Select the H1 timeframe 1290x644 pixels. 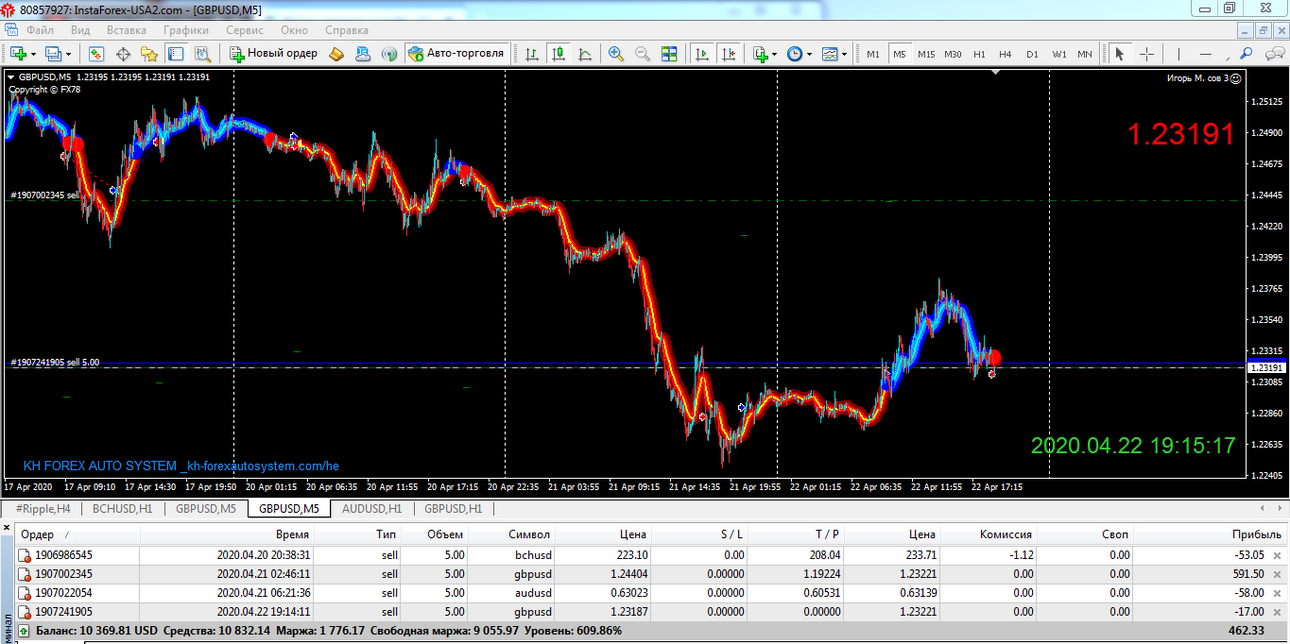click(979, 54)
